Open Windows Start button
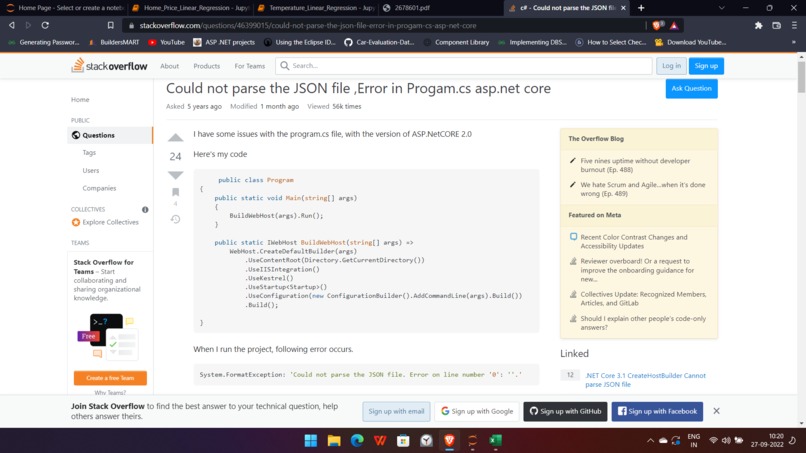The height and width of the screenshot is (453, 806). coord(310,441)
